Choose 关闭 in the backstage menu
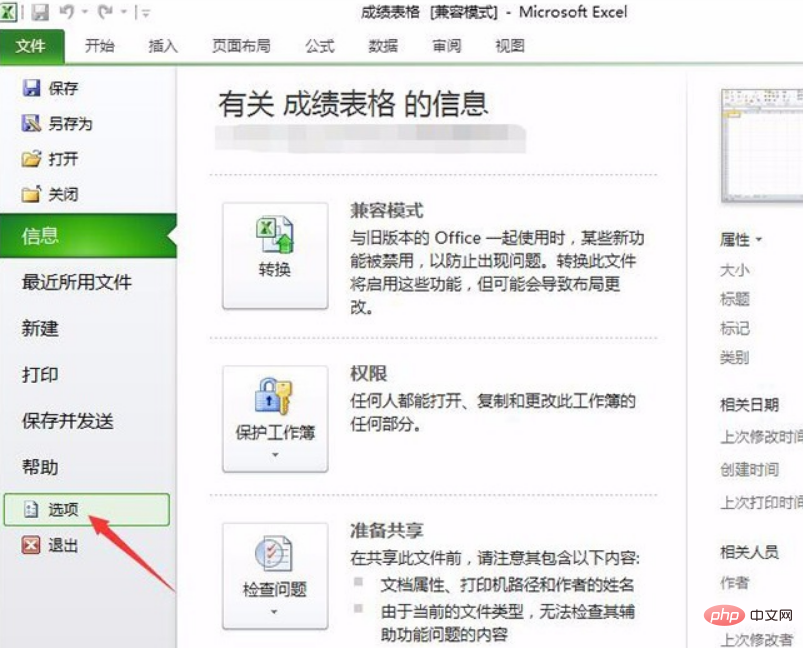This screenshot has height=648, width=803. point(64,194)
